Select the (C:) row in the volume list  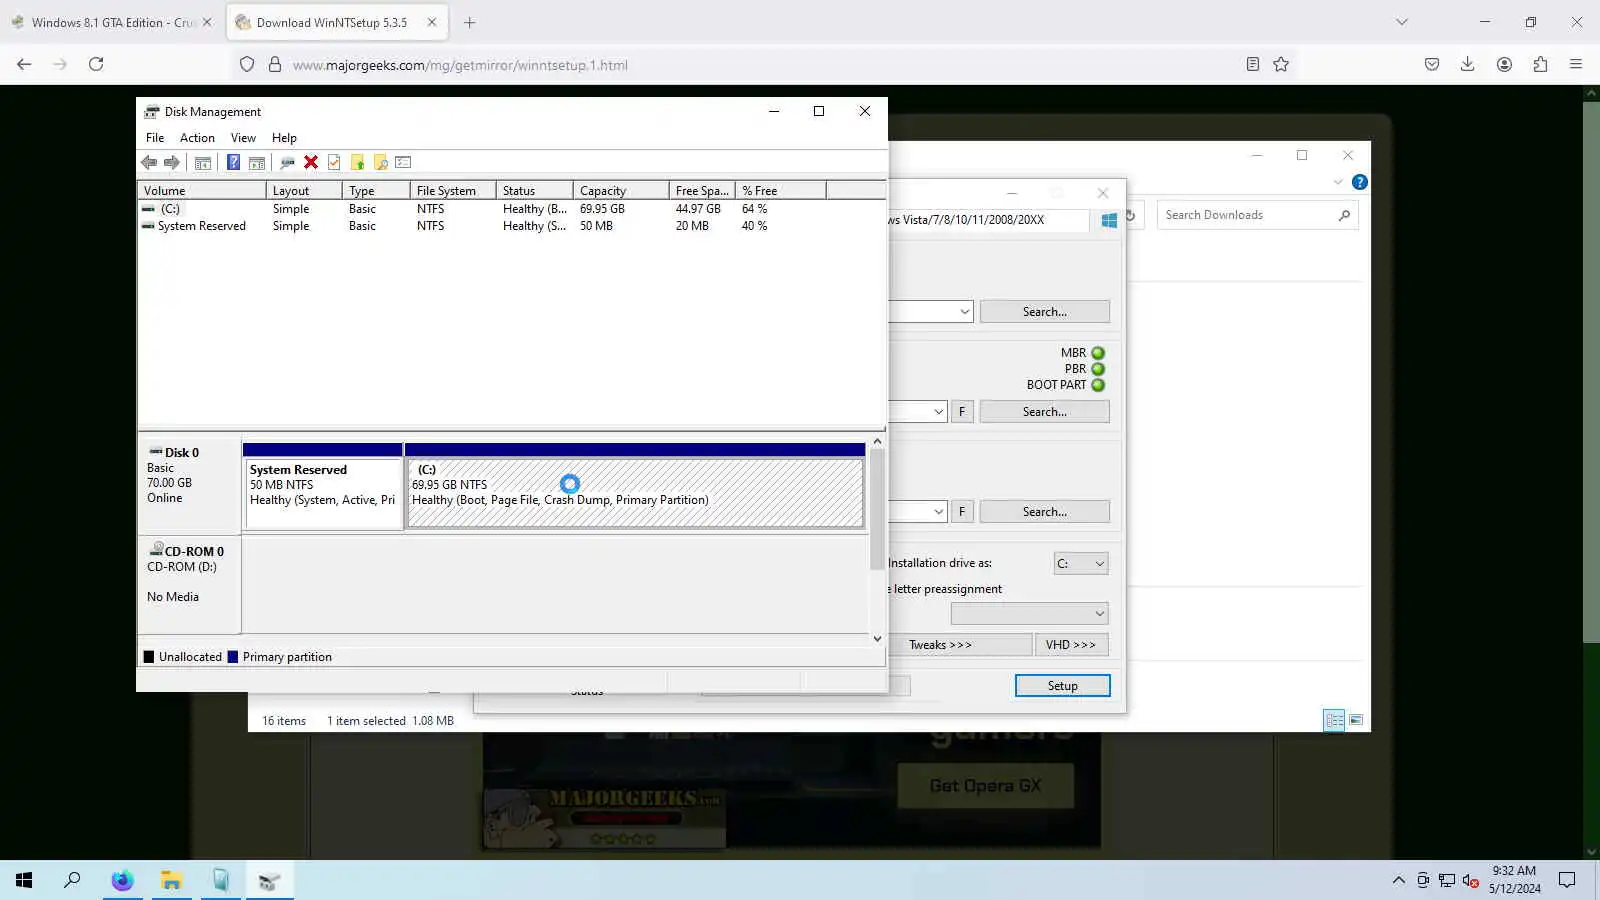tap(511, 209)
